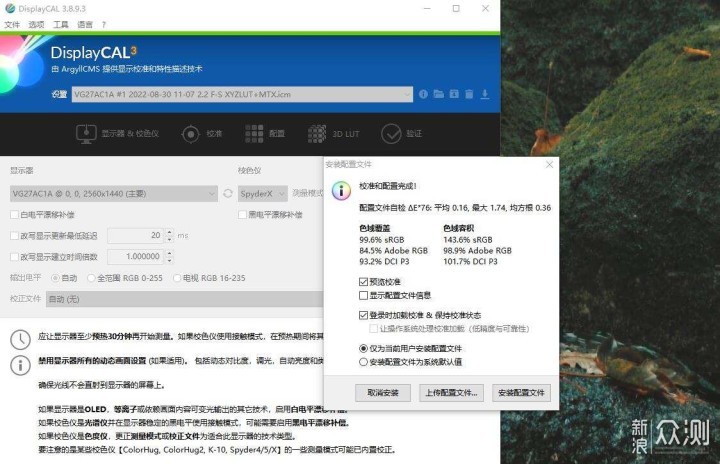
Task: Click 143.6% sRGB volume value
Action: point(467,240)
